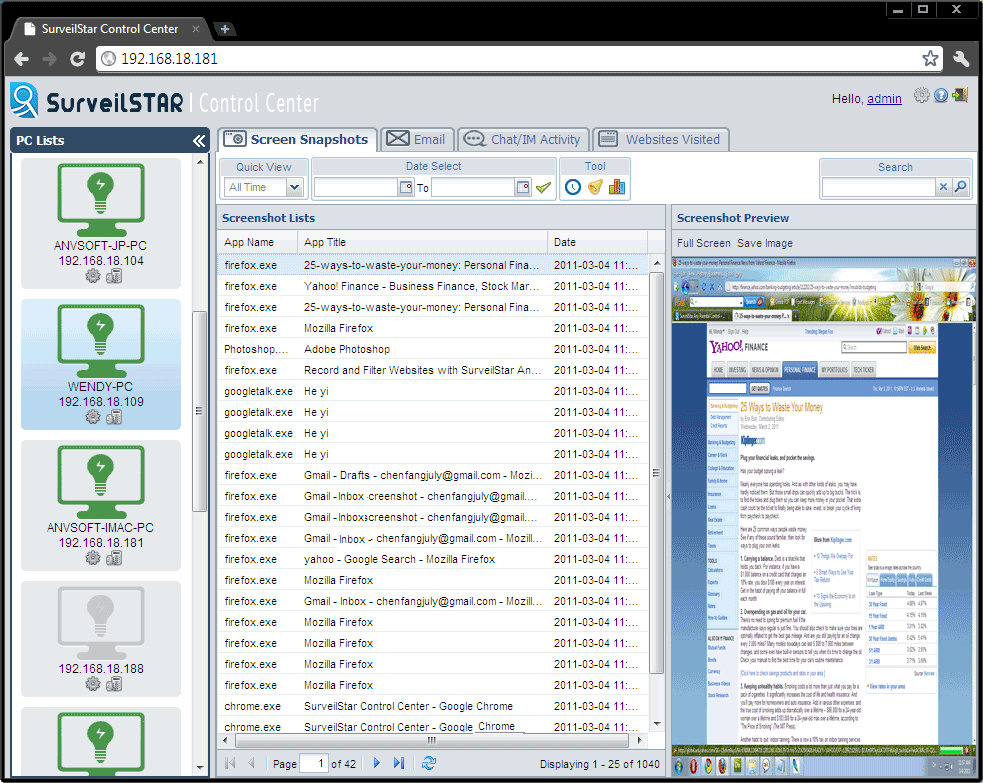Open the bar chart statistics tool
The height and width of the screenshot is (783, 983).
coord(617,187)
